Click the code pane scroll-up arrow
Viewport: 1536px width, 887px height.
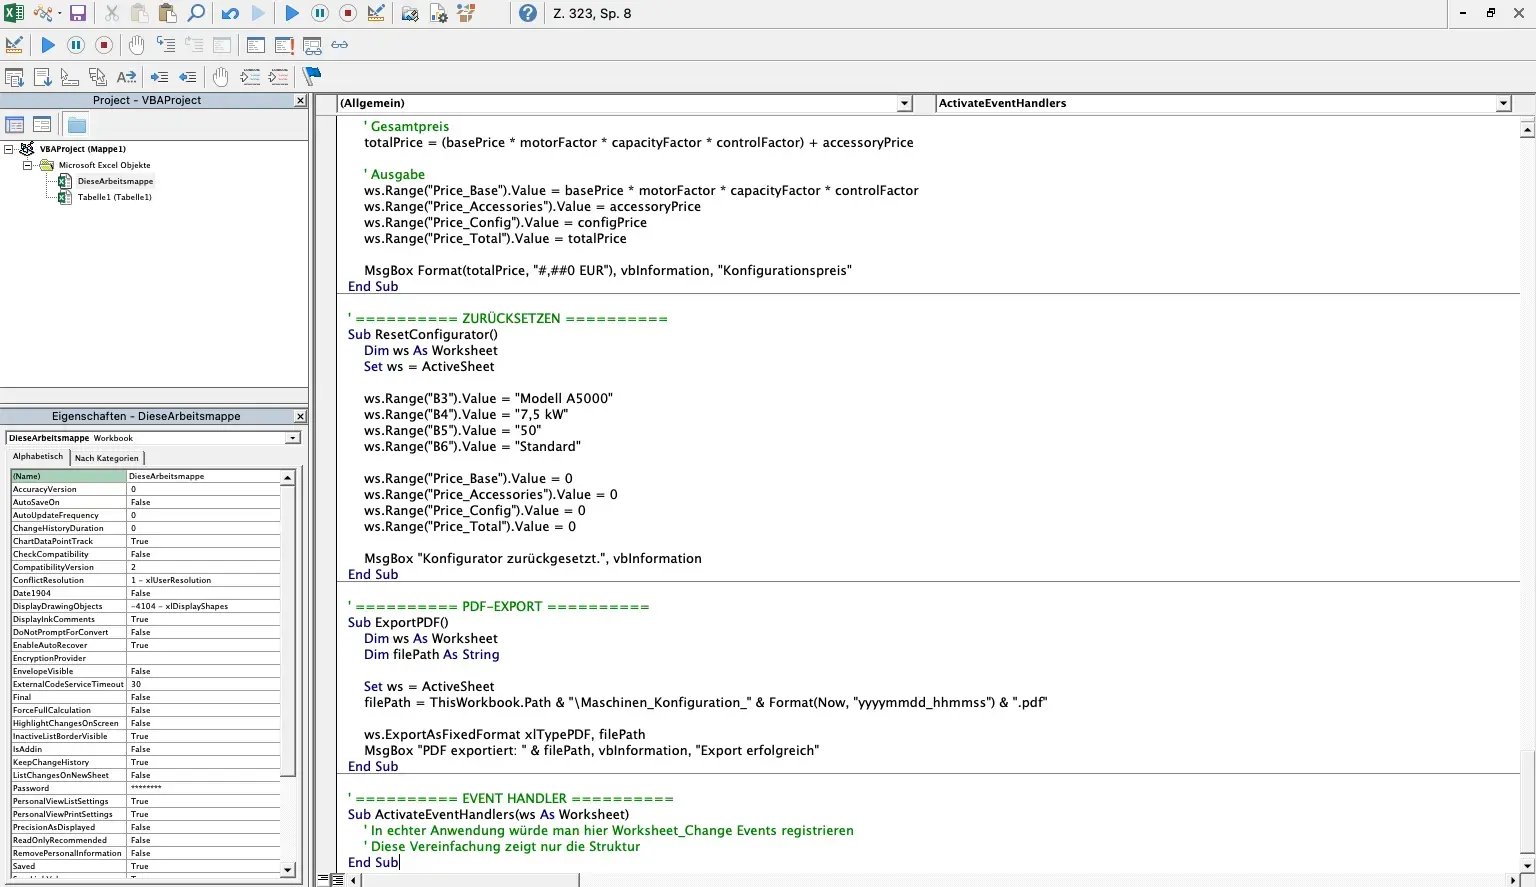[1527, 129]
